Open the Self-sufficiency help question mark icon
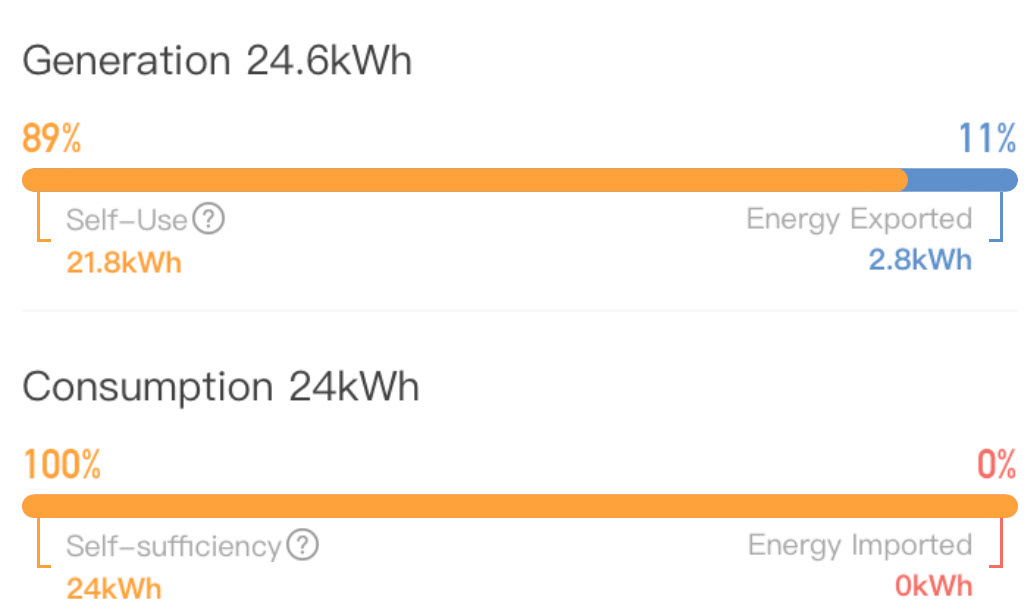This screenshot has width=1035, height=615. (x=303, y=544)
